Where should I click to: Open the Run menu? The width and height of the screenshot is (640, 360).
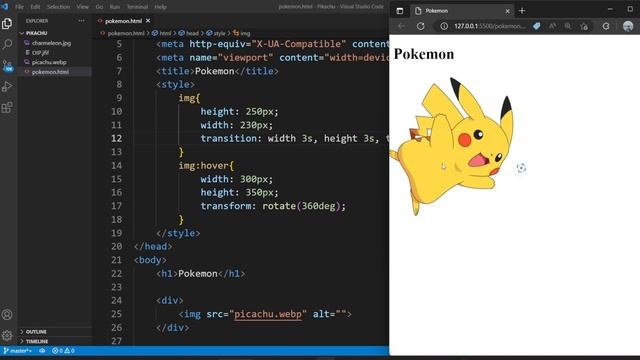[x=115, y=7]
